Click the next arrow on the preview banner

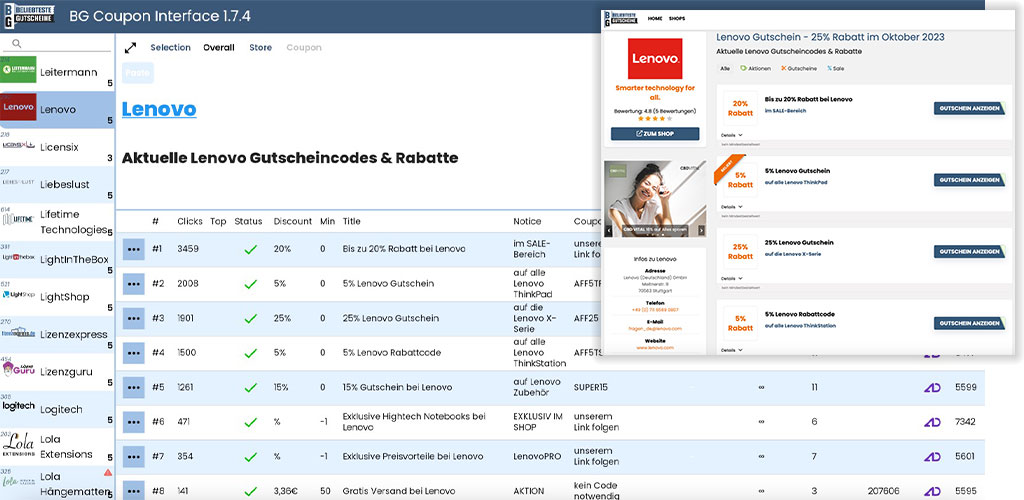click(701, 230)
